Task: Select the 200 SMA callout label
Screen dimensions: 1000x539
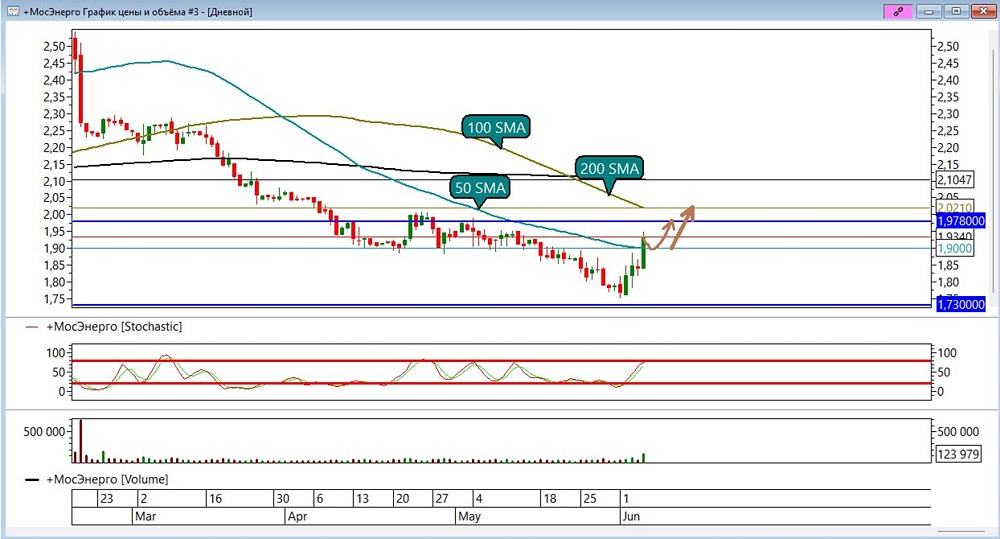Action: [x=609, y=168]
